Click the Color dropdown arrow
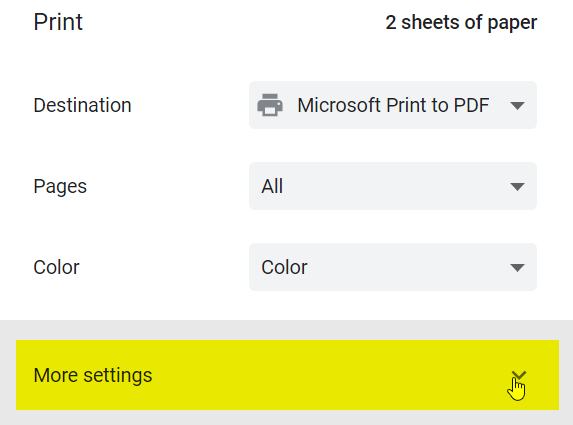The height and width of the screenshot is (425, 573). (x=517, y=268)
